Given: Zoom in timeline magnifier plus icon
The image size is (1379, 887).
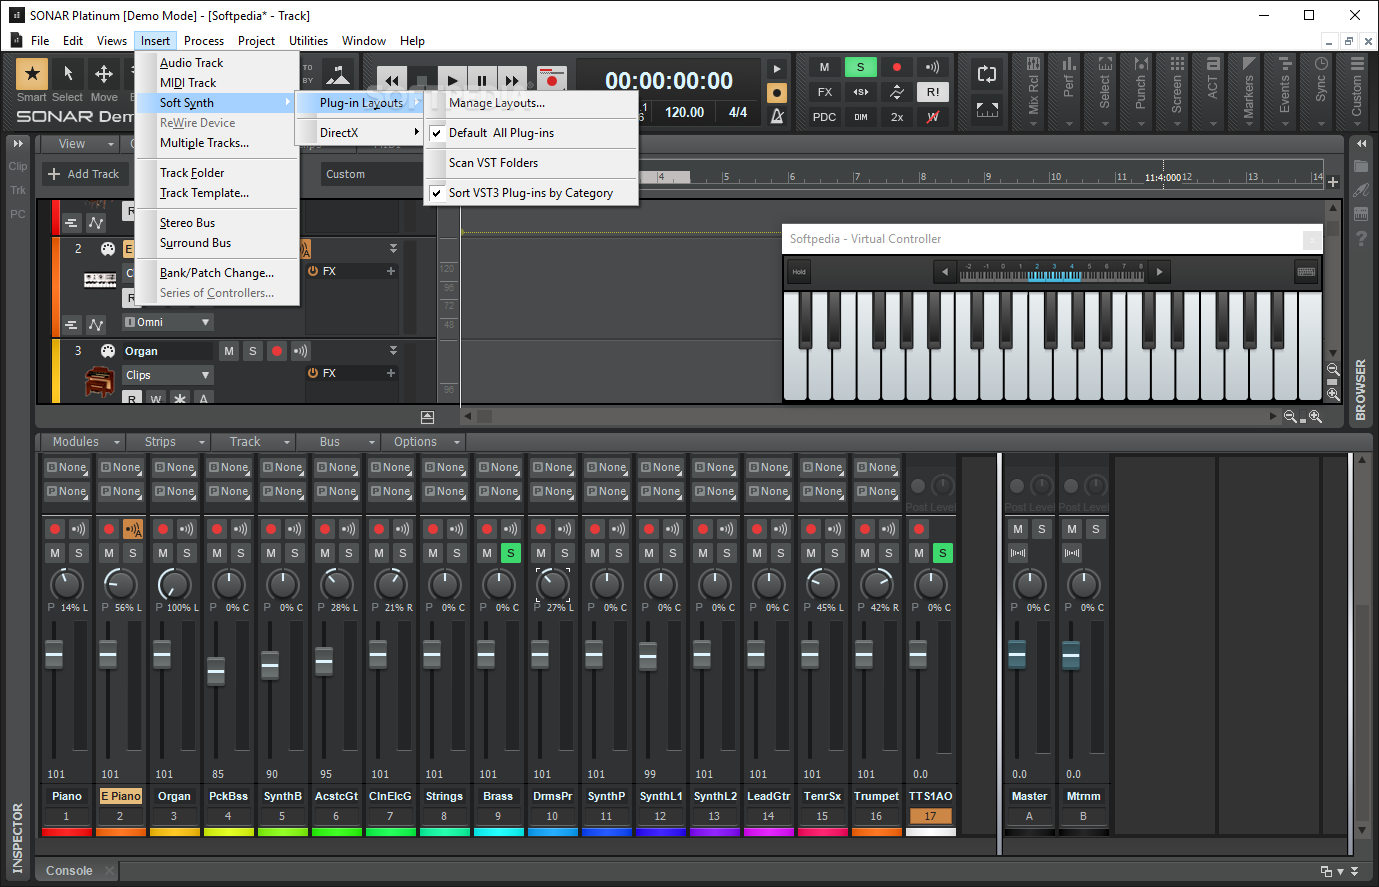Looking at the screenshot, I should tap(1315, 417).
